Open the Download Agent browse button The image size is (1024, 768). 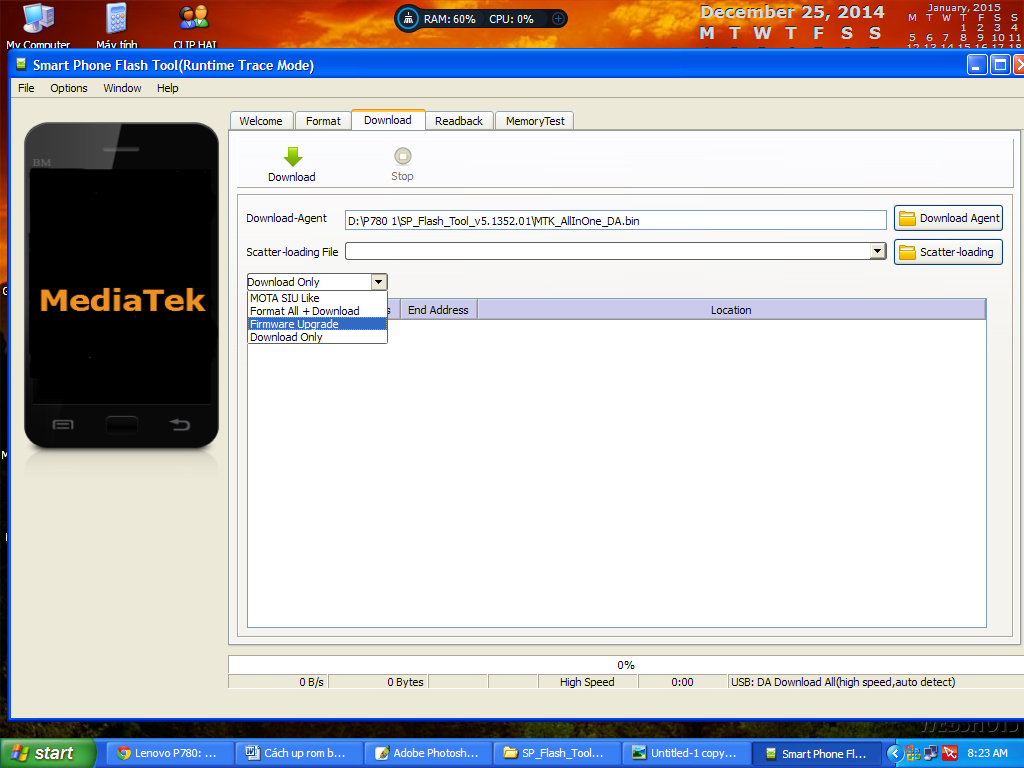(948, 218)
